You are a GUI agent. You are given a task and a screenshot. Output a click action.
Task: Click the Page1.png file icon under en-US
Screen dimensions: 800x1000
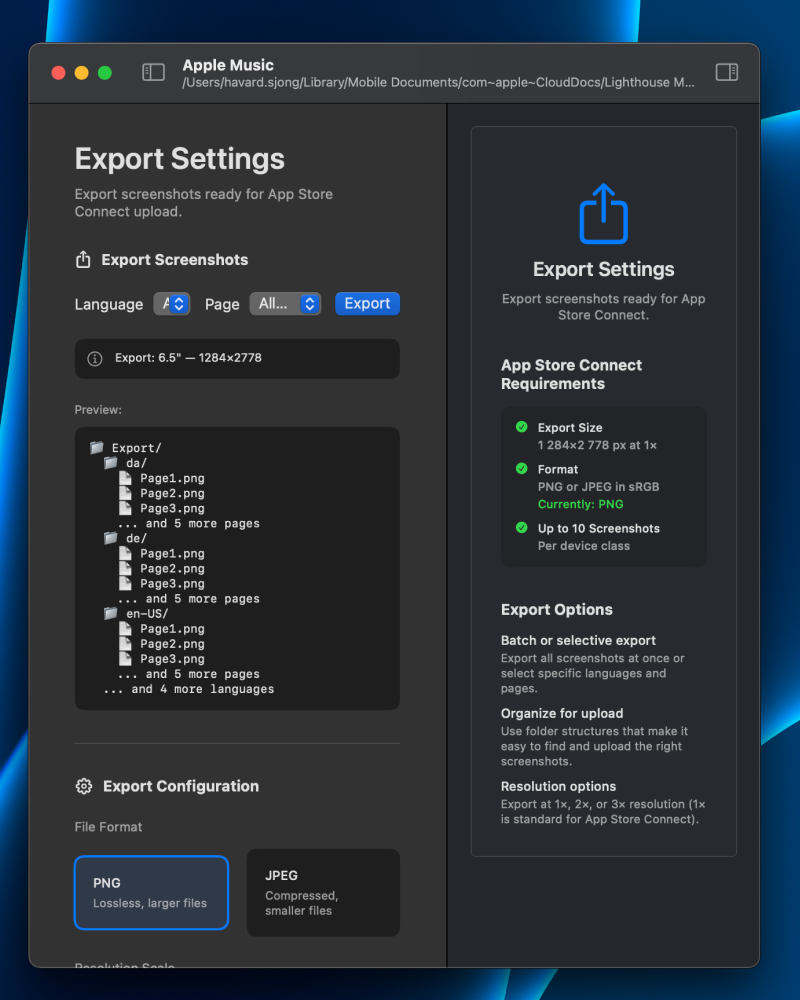(x=124, y=628)
